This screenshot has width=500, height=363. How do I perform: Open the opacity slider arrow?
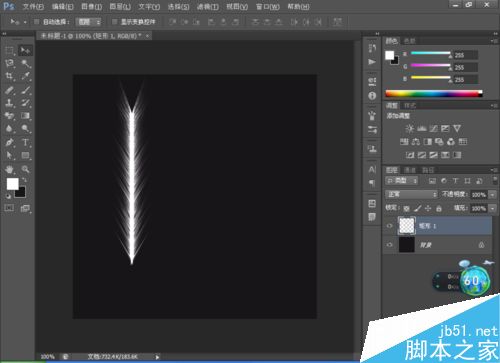493,195
